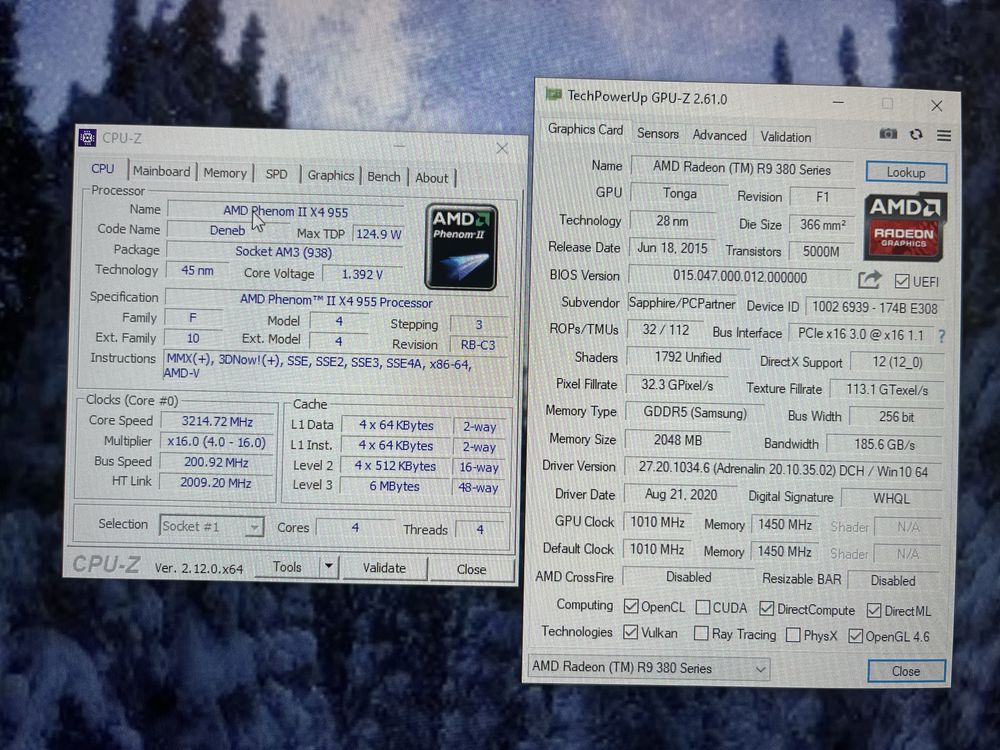Toggle the OpenCL checkbox
Viewport: 1000px width, 750px height.
(x=631, y=606)
